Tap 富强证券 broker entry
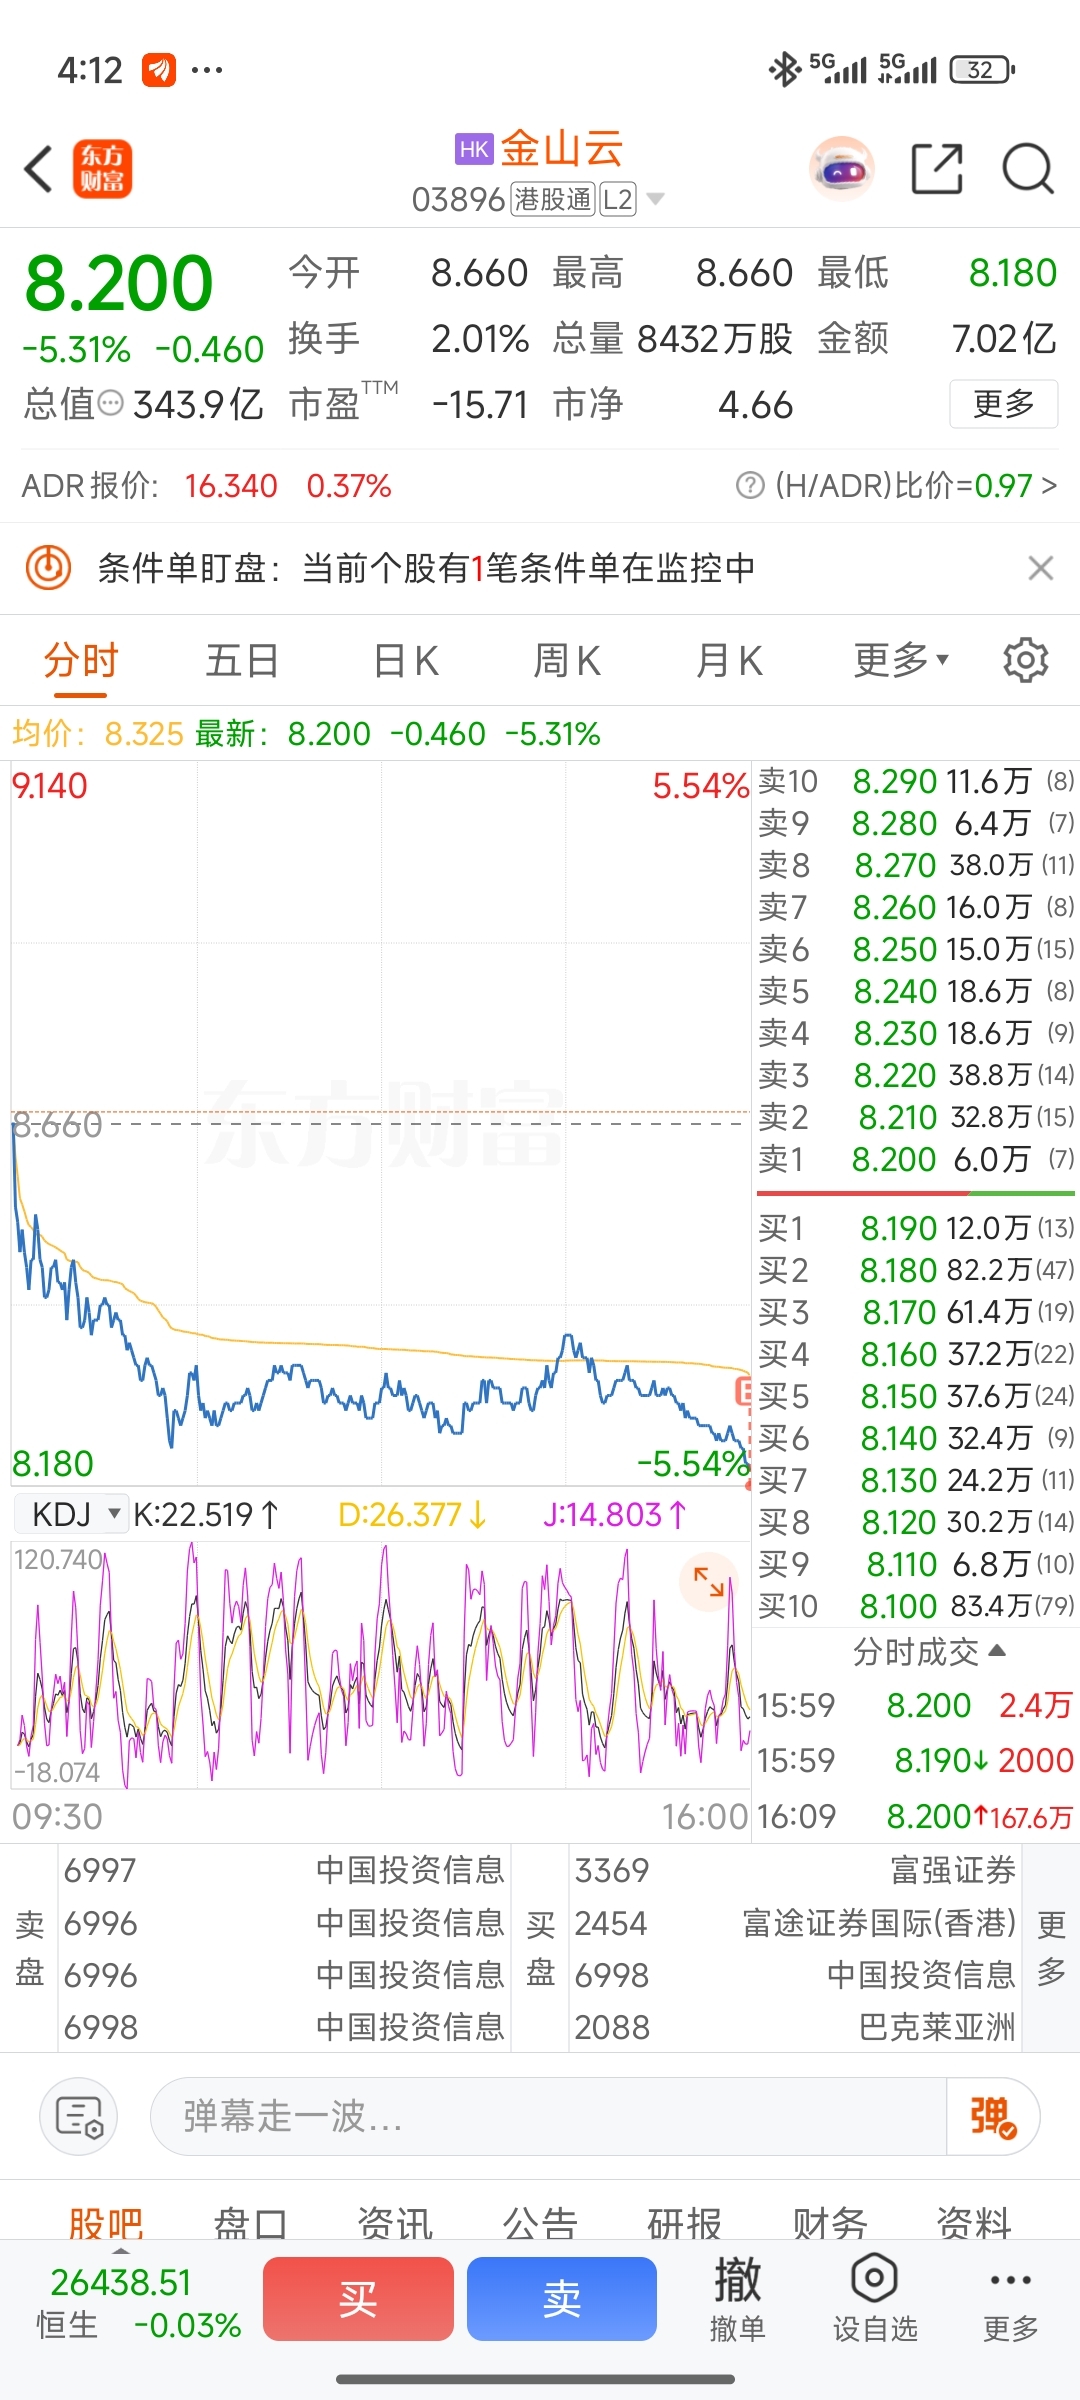The width and height of the screenshot is (1080, 2400). 796,1870
